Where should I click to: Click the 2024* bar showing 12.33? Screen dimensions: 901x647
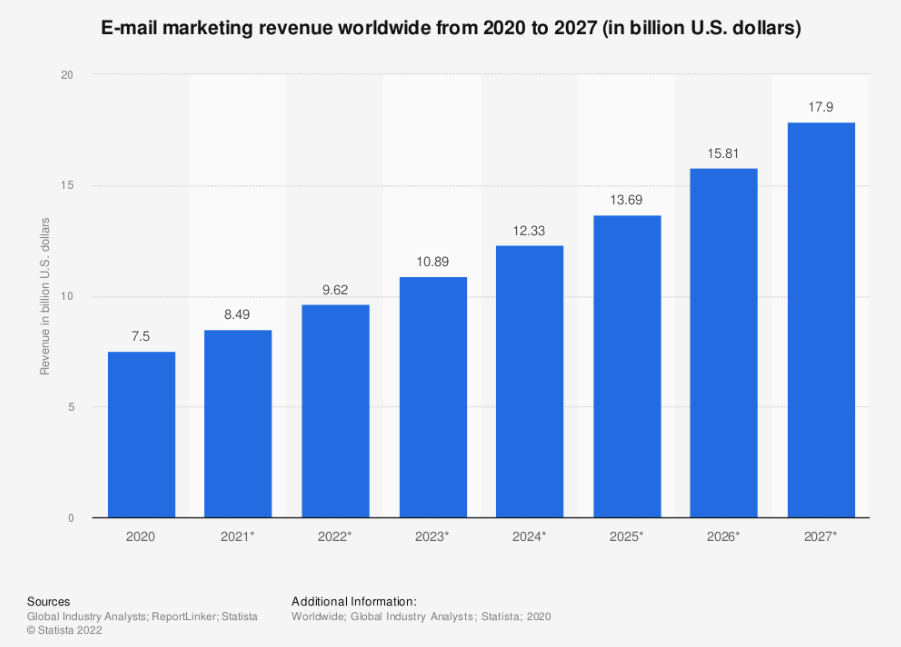(x=530, y=382)
